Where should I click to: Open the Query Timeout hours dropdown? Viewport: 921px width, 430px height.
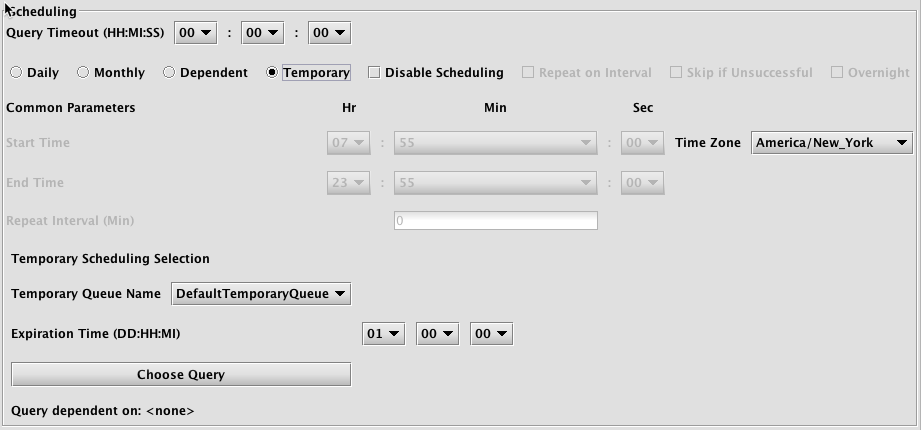196,33
